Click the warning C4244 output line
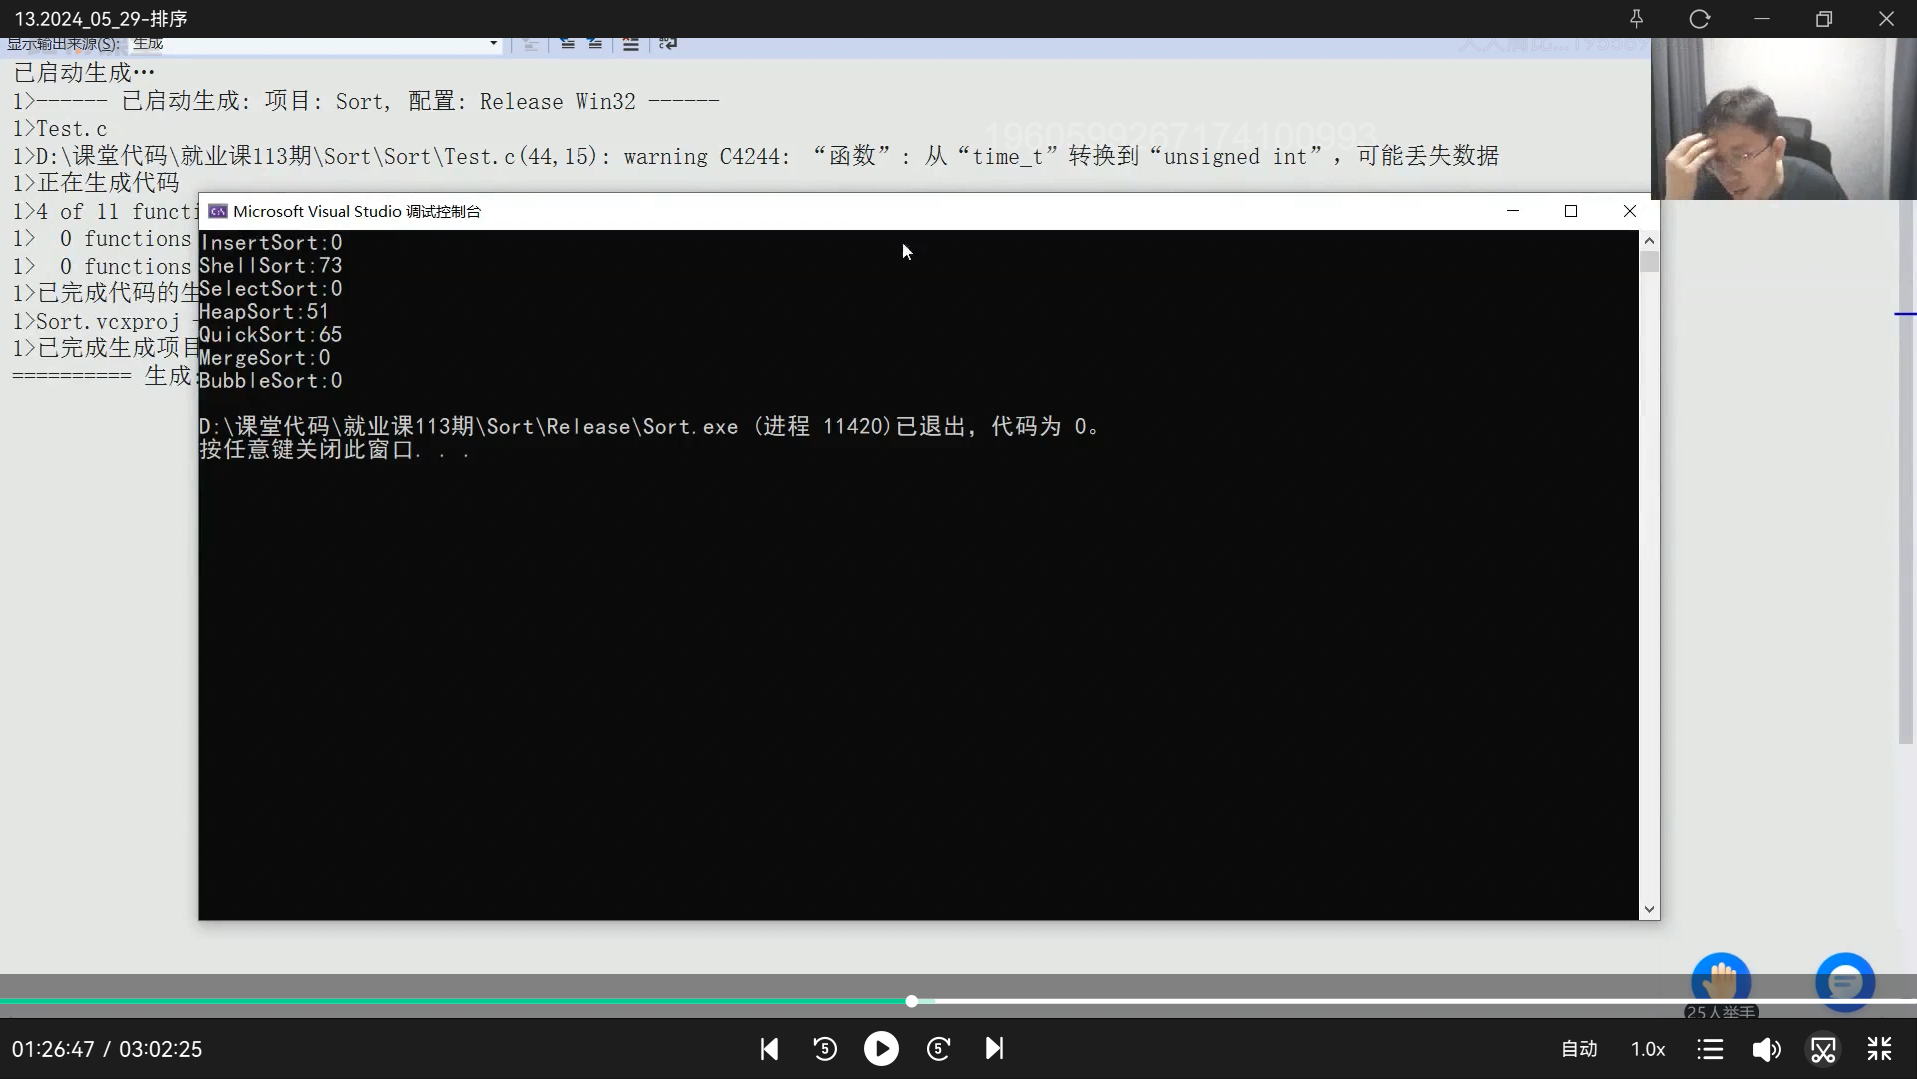1917x1079 pixels. (755, 156)
